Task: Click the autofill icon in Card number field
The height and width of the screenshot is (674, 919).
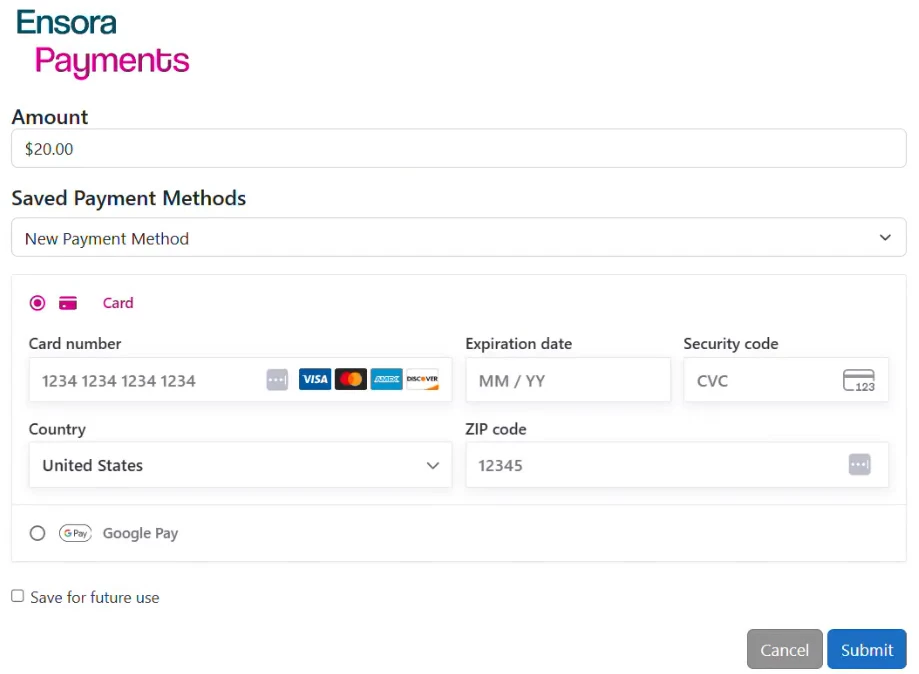Action: (277, 380)
